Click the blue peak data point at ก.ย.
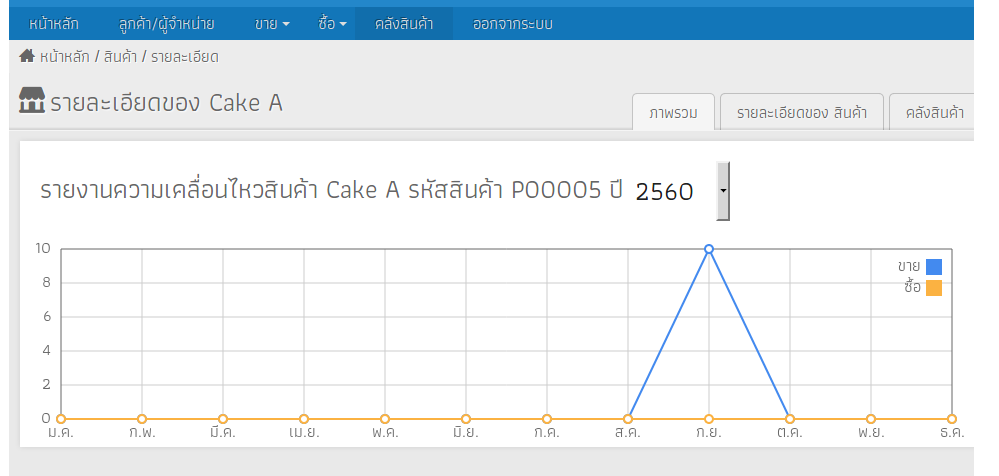The height and width of the screenshot is (476, 999). point(708,249)
